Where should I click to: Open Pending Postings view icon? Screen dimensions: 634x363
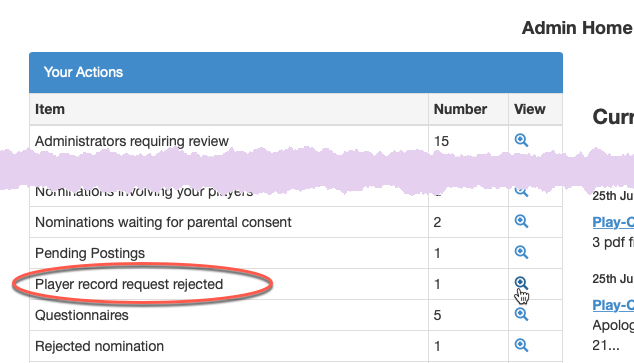(521, 252)
